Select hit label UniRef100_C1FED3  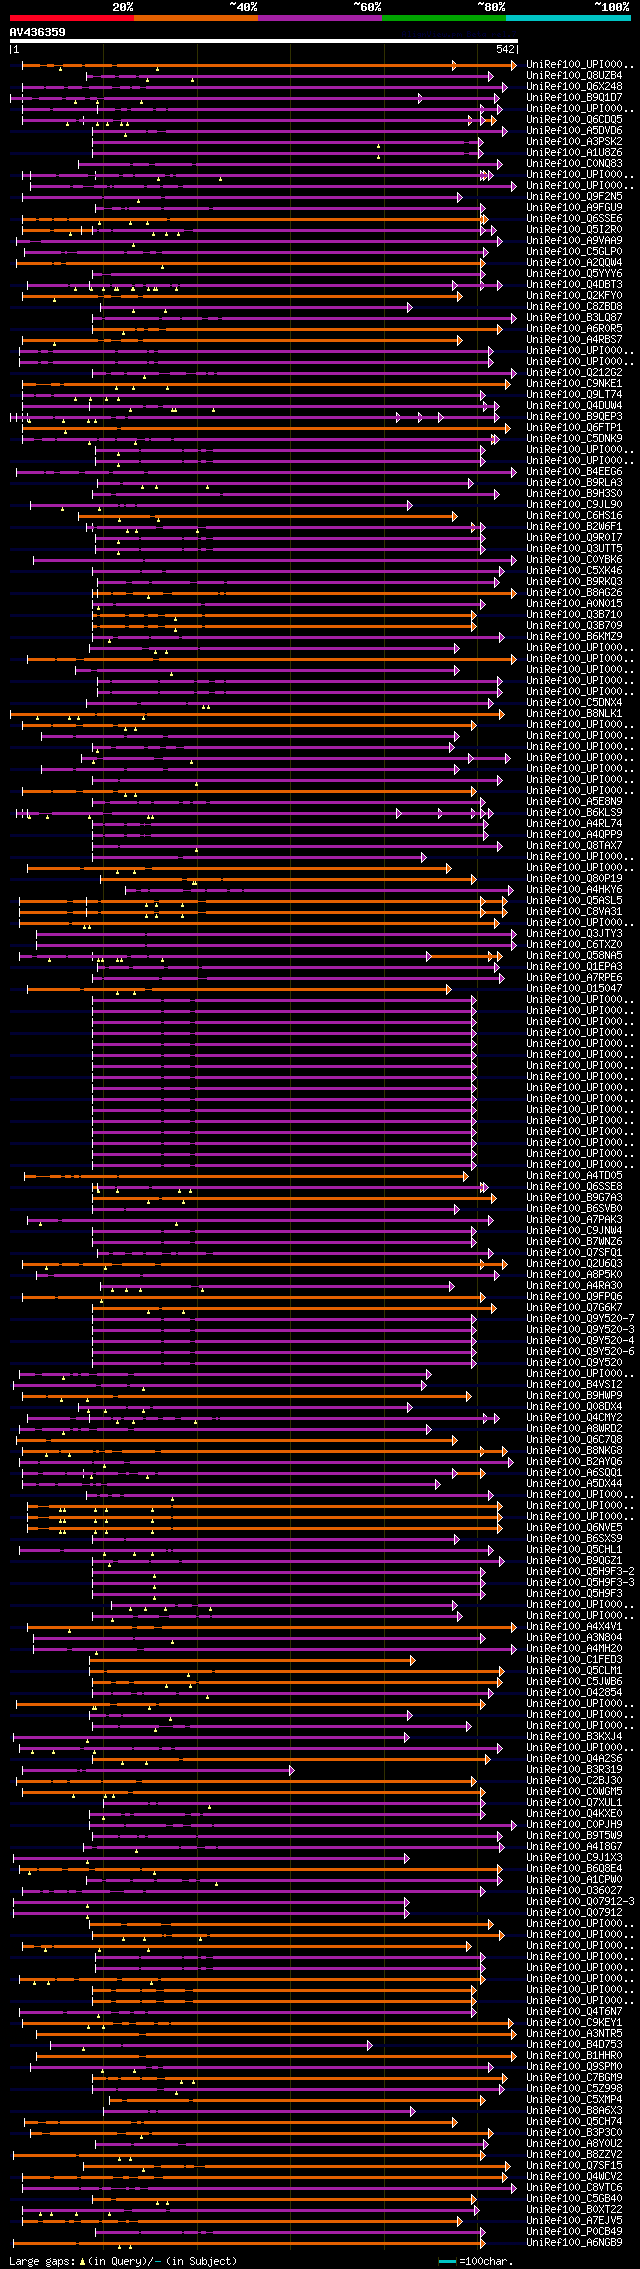tap(574, 1660)
